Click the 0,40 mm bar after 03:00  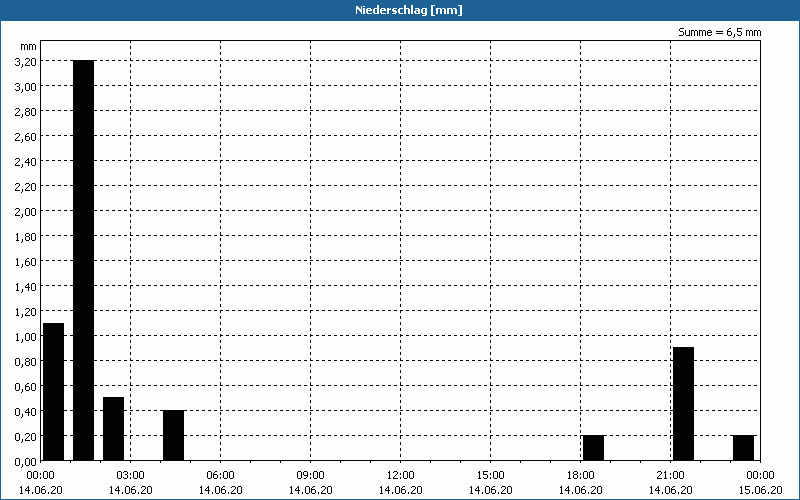click(173, 435)
